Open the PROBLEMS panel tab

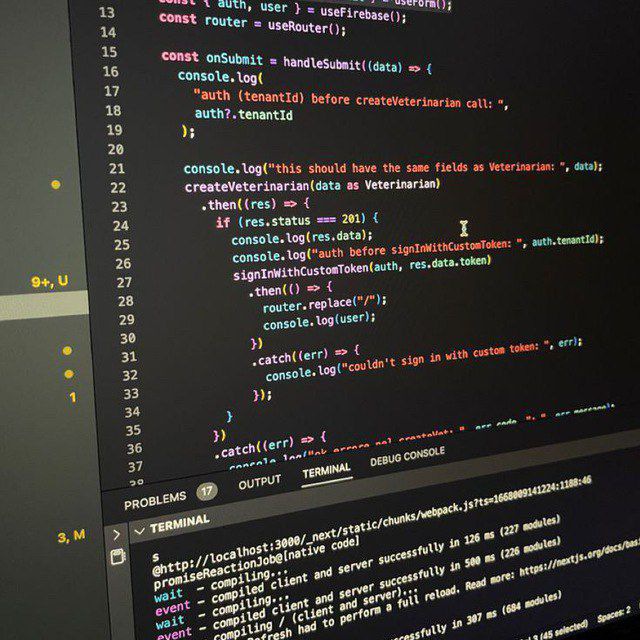tap(155, 500)
